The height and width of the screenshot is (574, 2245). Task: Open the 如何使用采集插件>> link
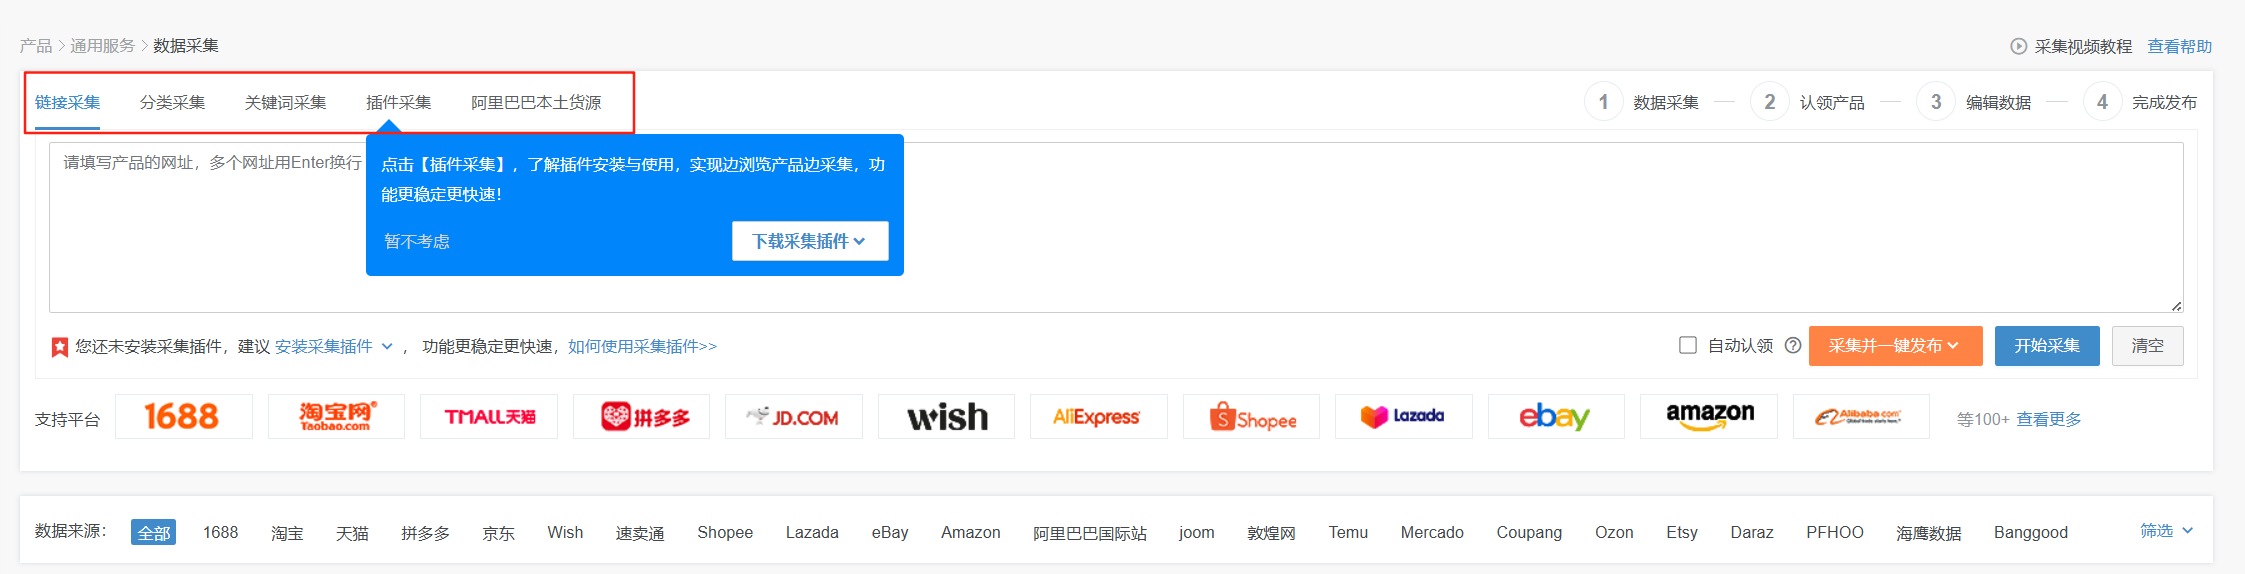[642, 346]
